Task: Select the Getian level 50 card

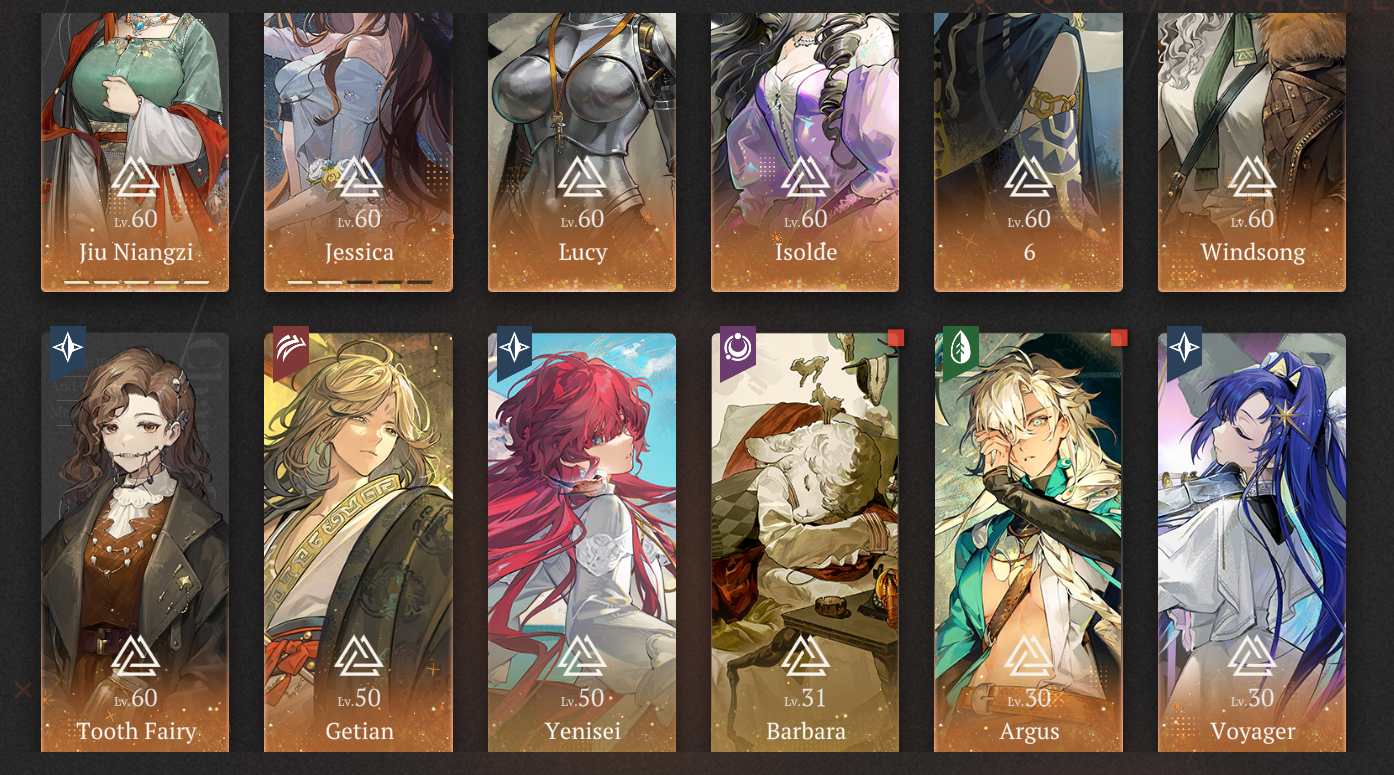Action: point(358,543)
